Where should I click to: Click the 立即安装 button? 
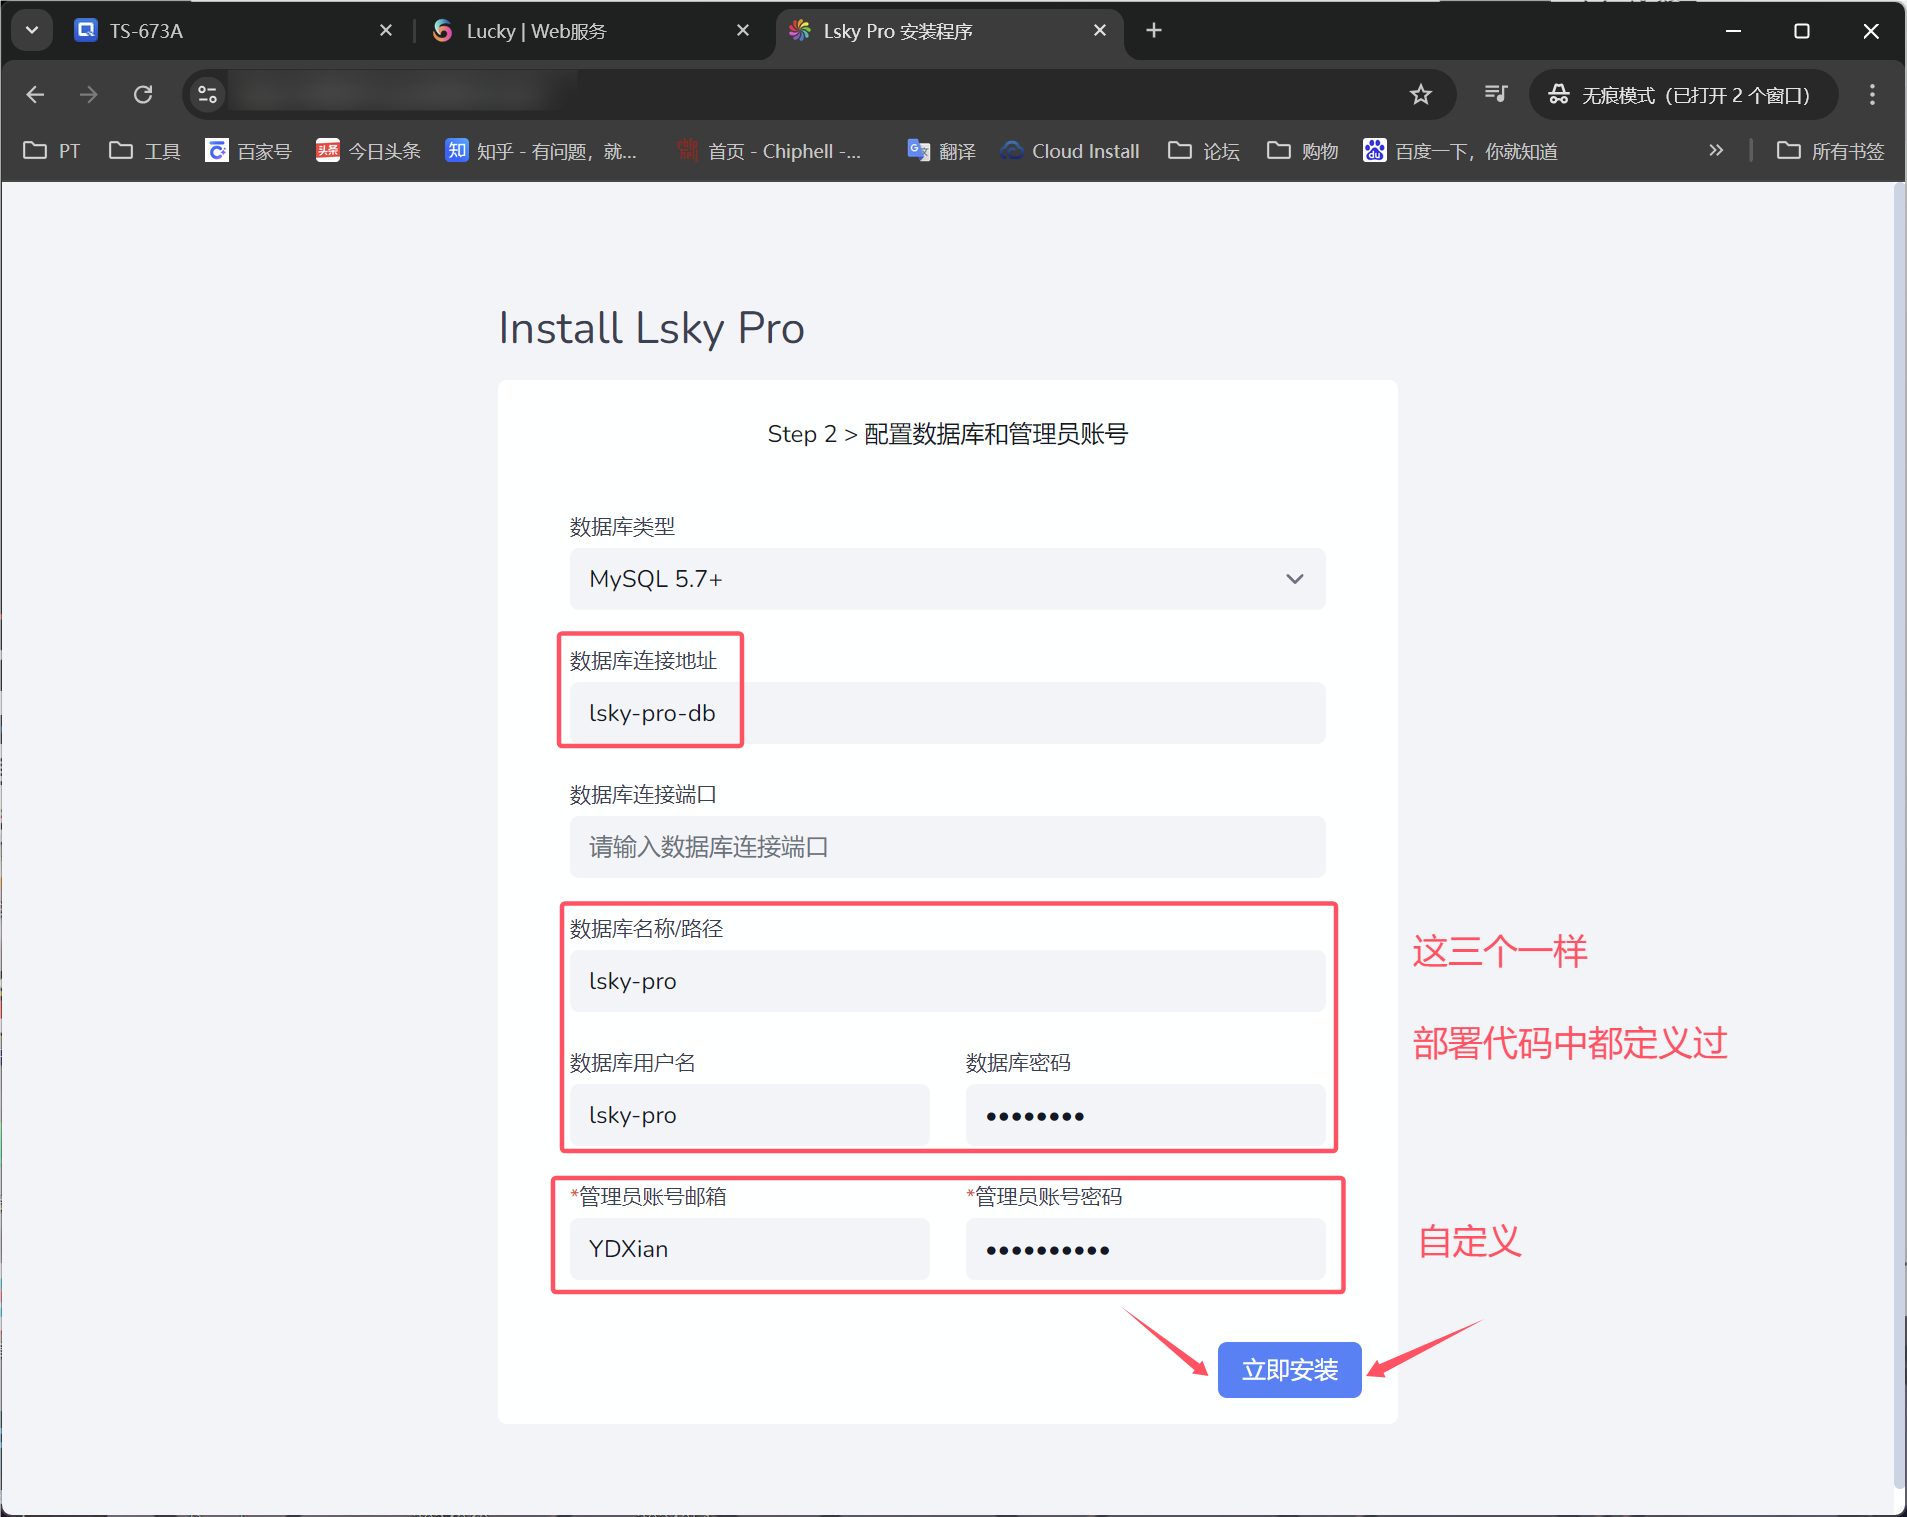(x=1289, y=1369)
